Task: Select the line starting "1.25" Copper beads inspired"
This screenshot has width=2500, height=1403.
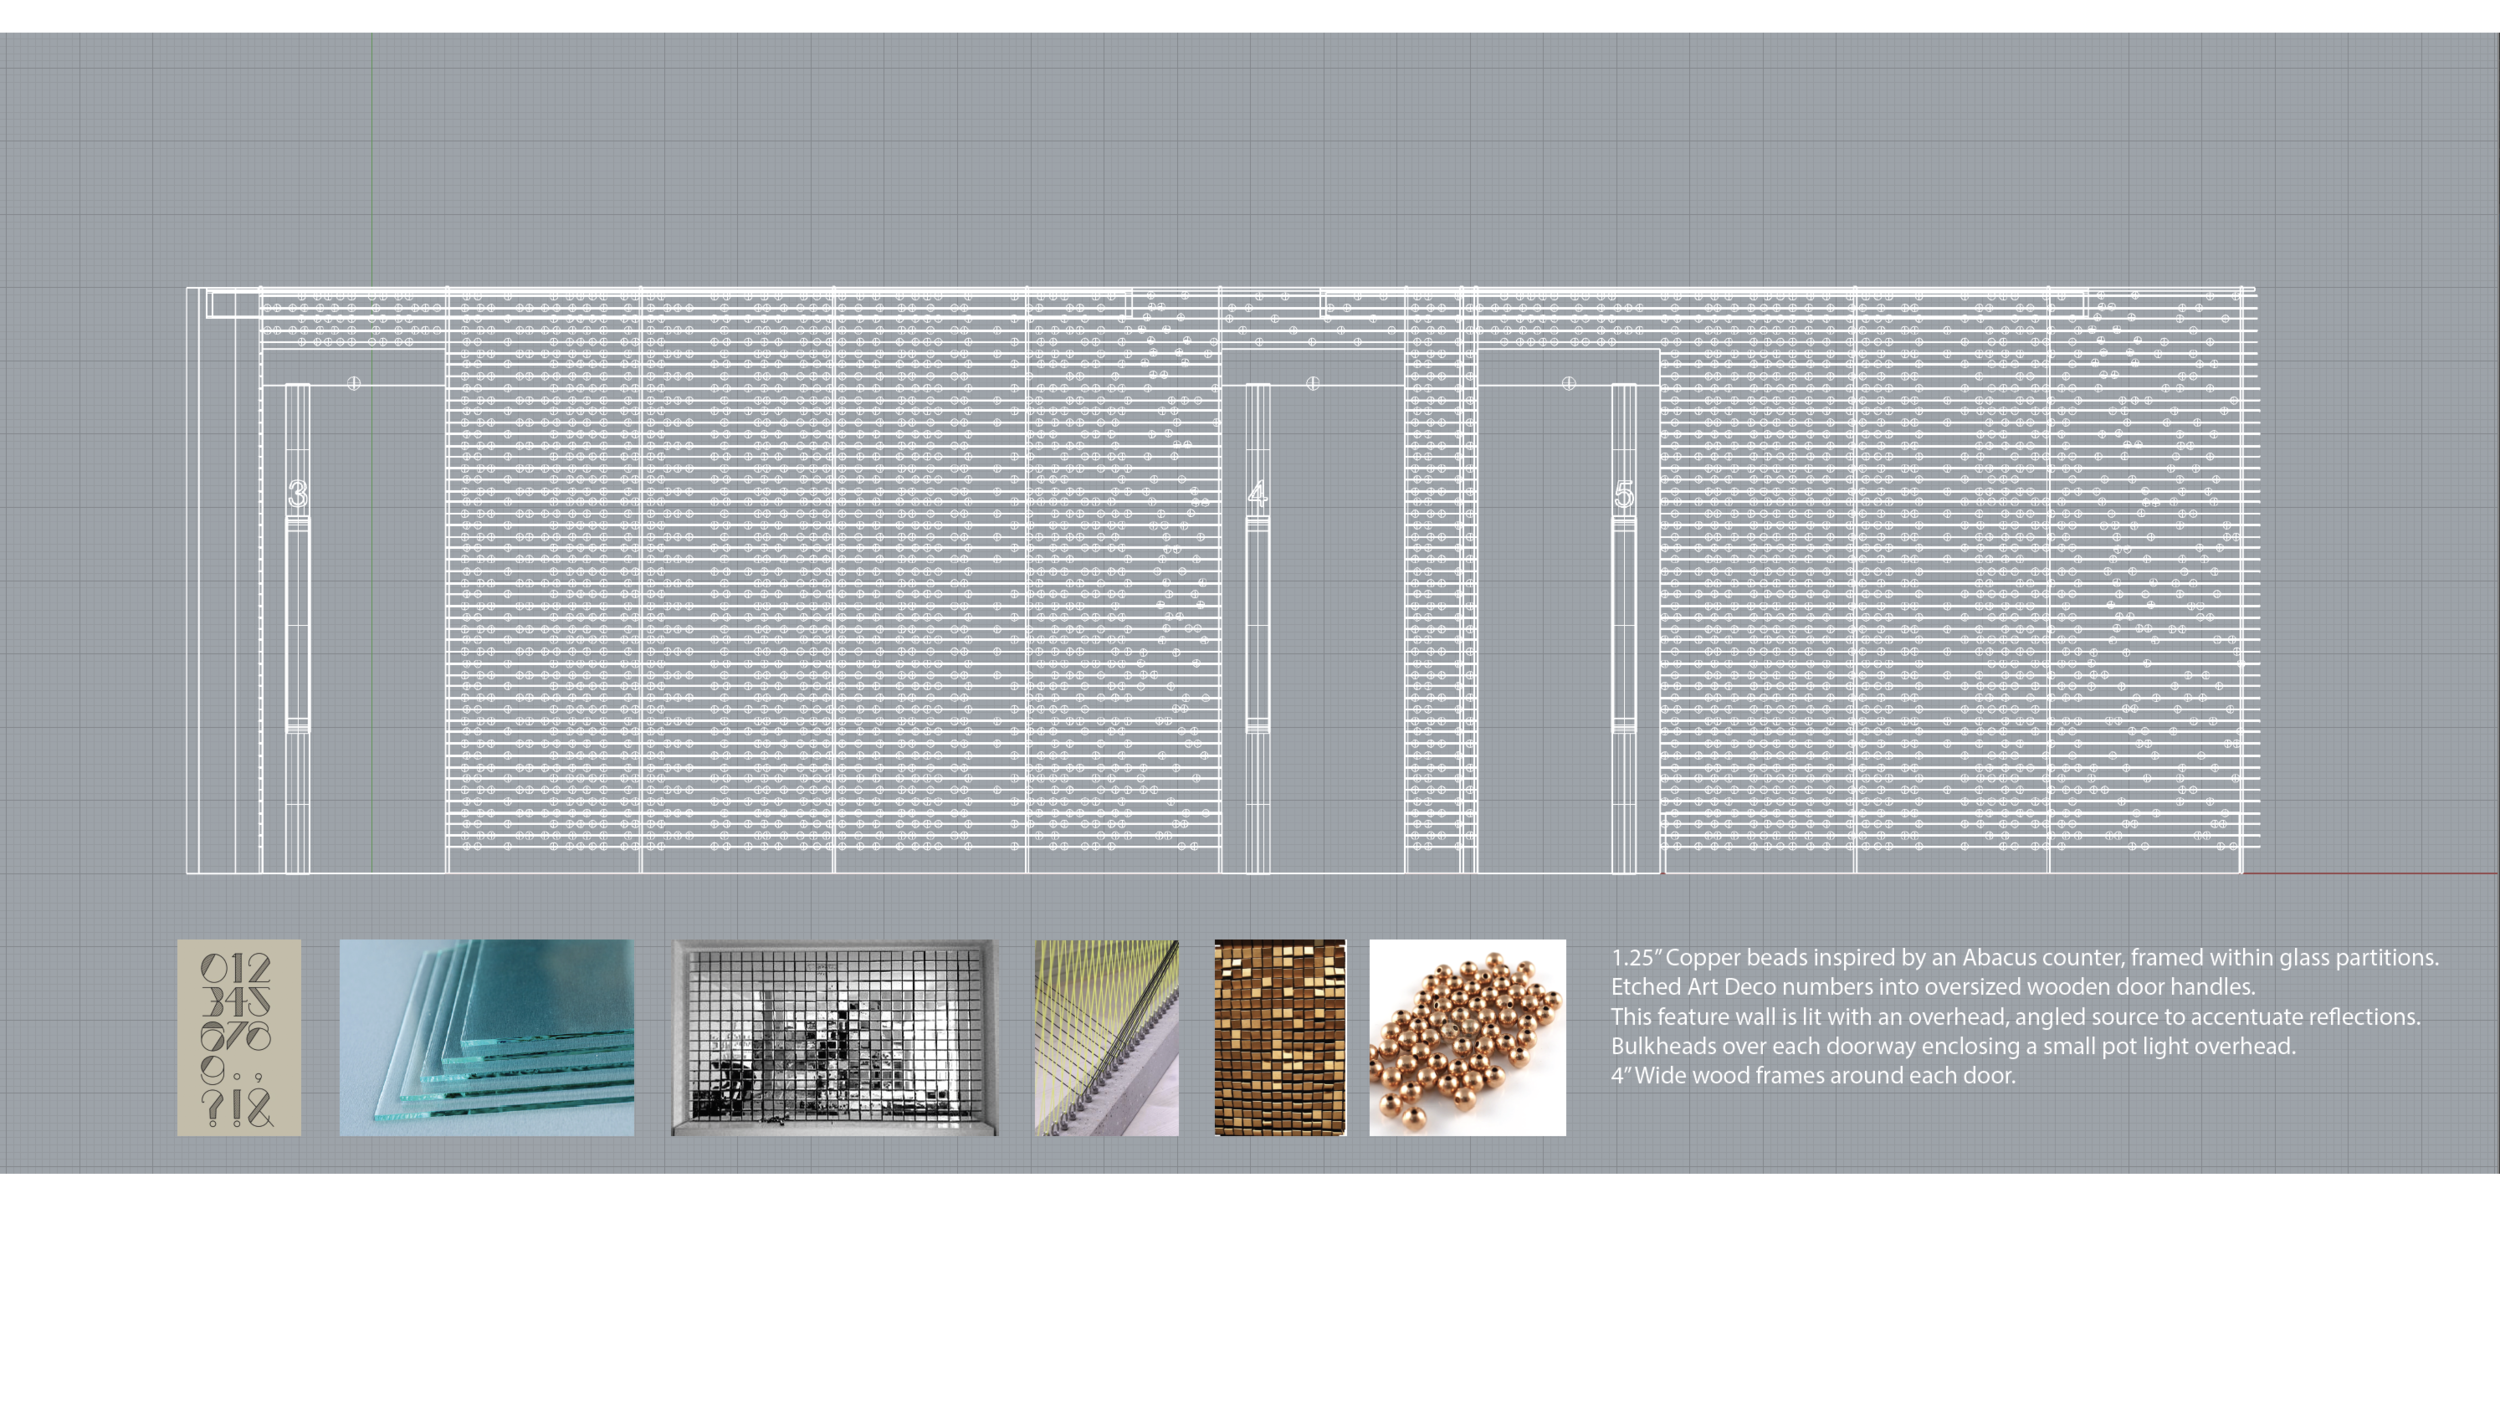Action: [2025, 958]
